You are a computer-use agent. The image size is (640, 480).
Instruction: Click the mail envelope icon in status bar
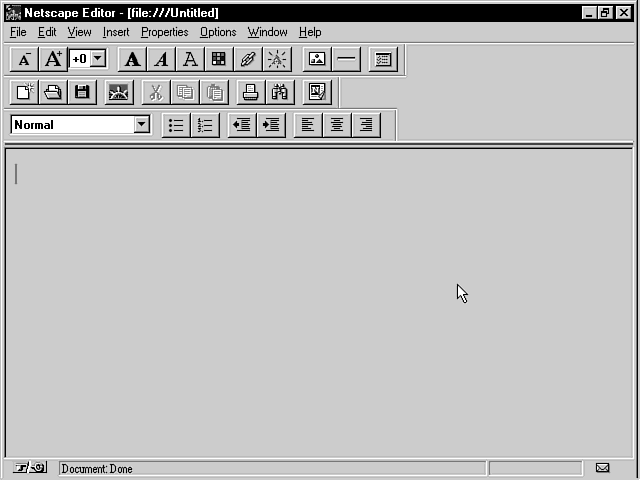[x=602, y=468]
